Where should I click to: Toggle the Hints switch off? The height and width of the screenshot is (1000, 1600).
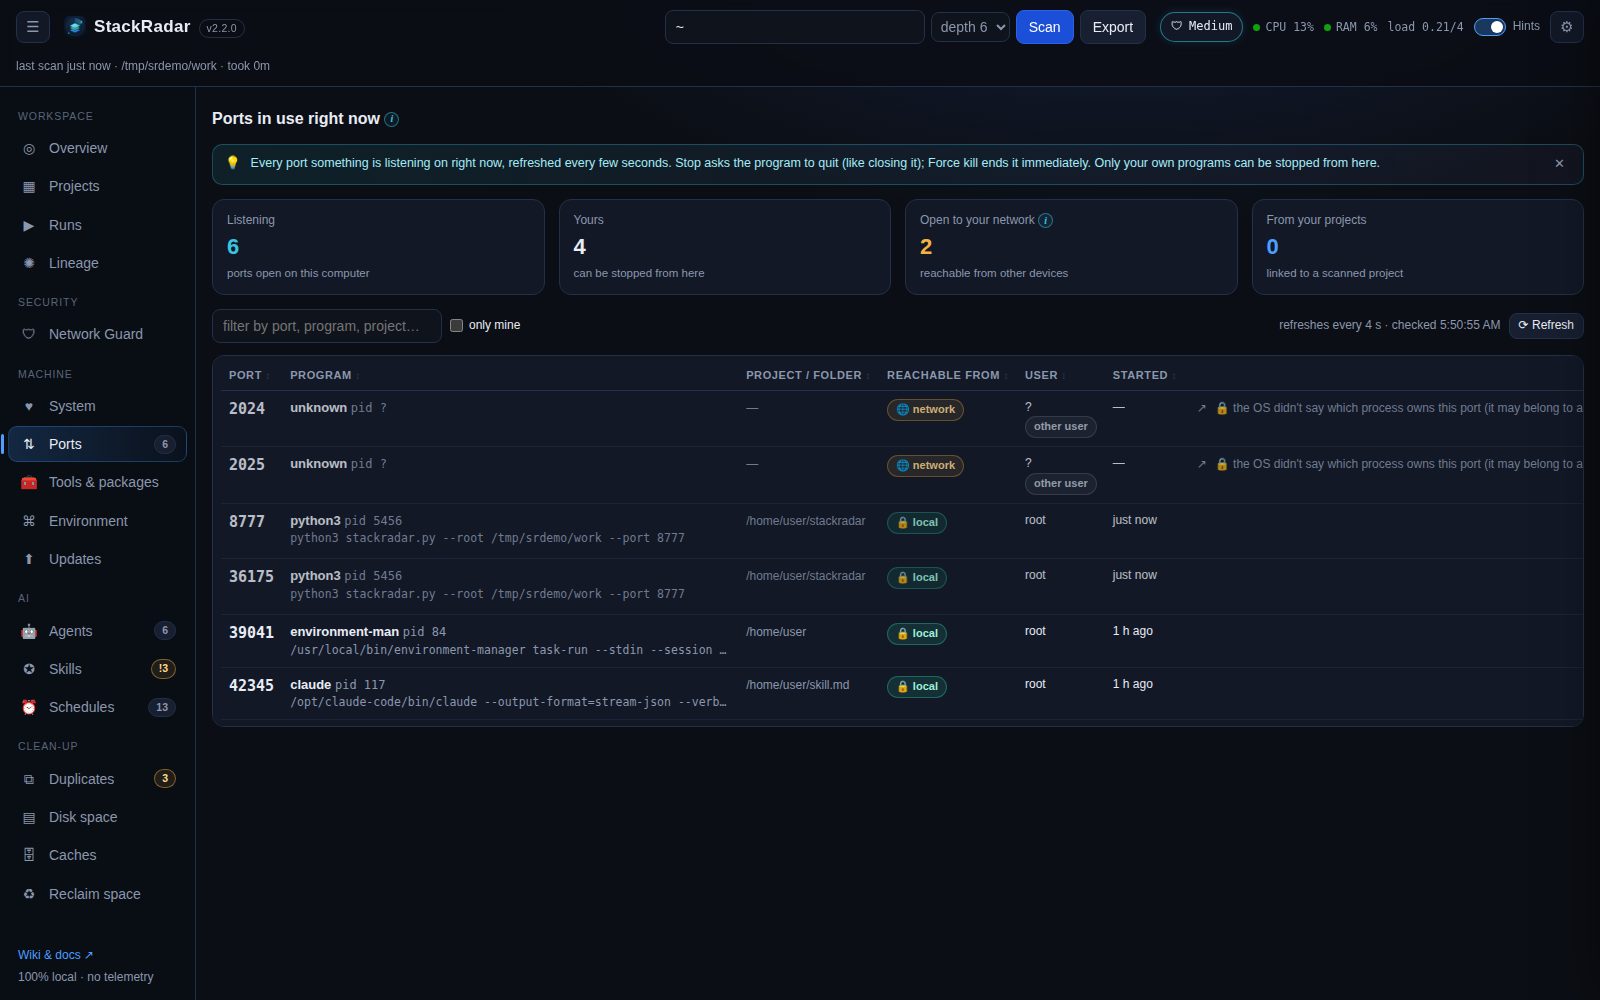coord(1489,27)
